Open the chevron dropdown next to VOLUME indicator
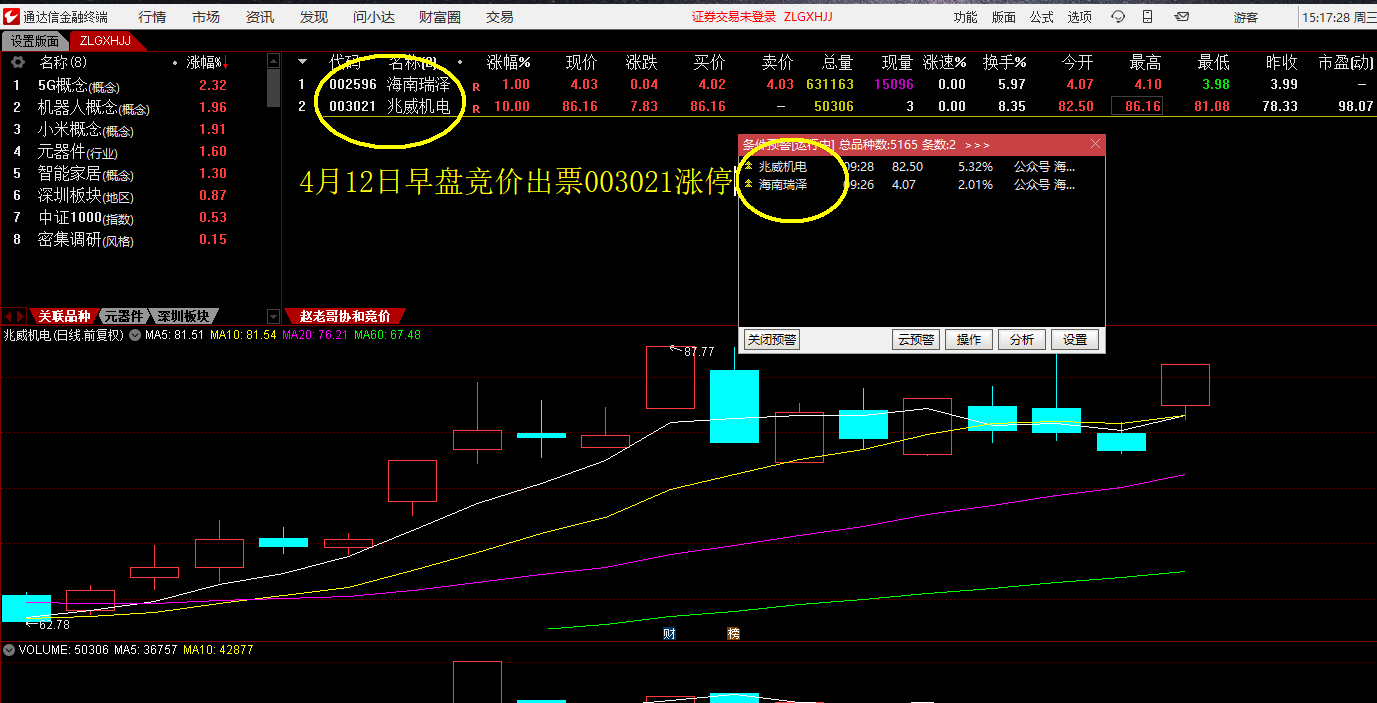The height and width of the screenshot is (703, 1377). point(9,650)
